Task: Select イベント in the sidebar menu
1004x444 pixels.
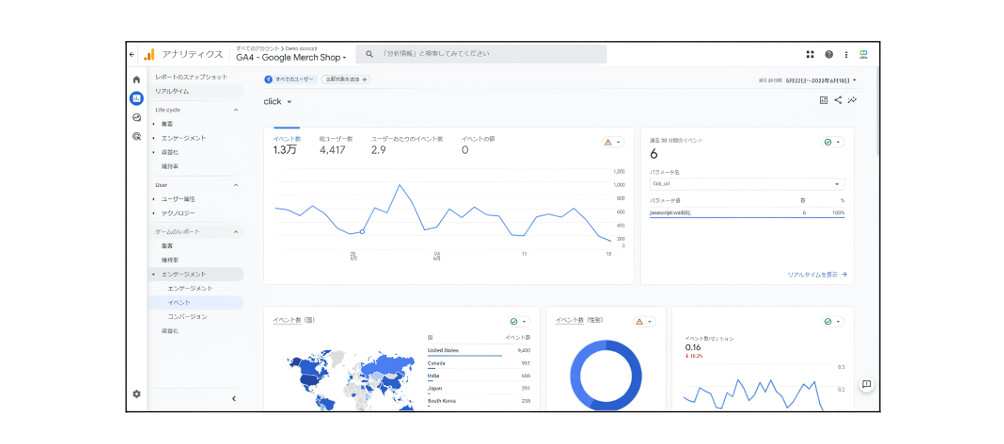Action: pyautogui.click(x=179, y=302)
